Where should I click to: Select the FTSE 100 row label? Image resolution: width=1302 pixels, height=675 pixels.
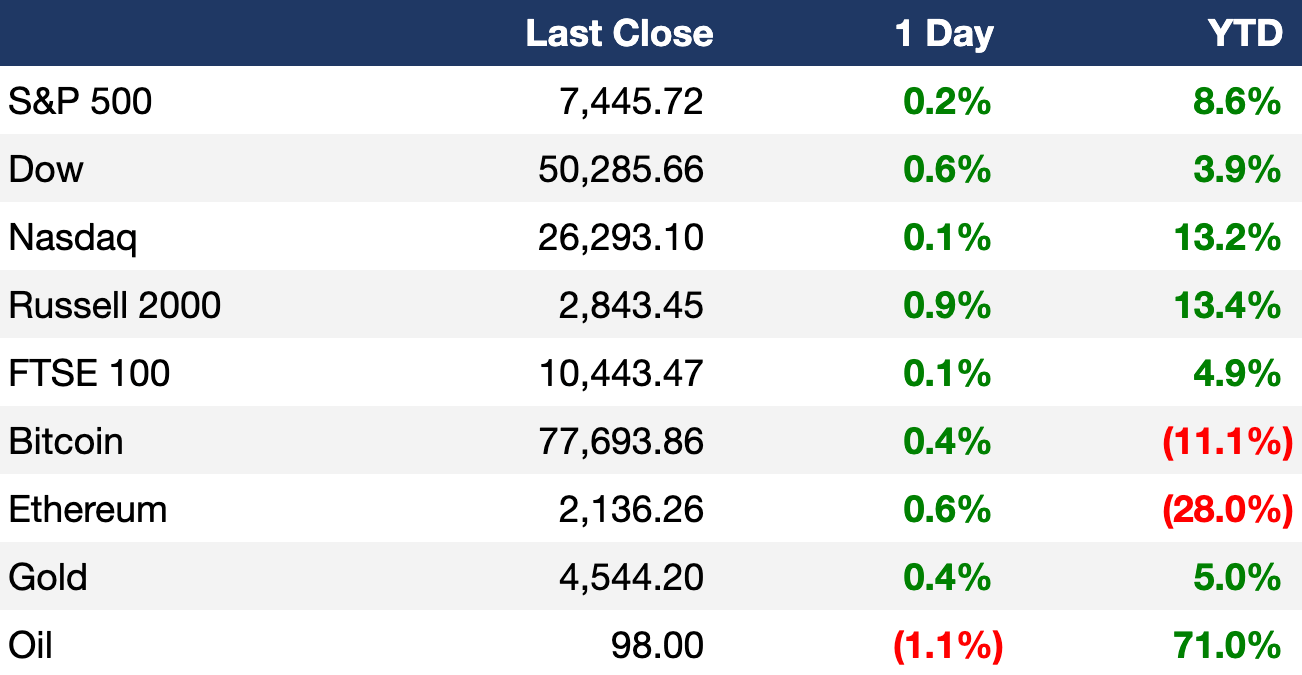(89, 373)
